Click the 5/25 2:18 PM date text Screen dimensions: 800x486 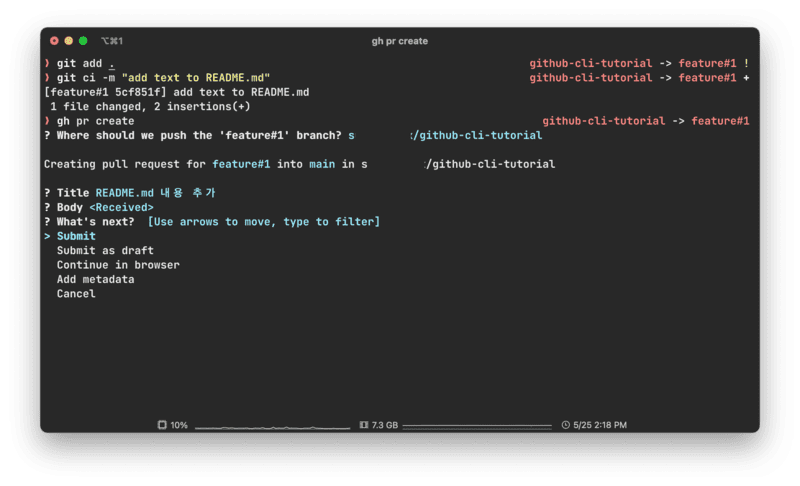[601, 425]
